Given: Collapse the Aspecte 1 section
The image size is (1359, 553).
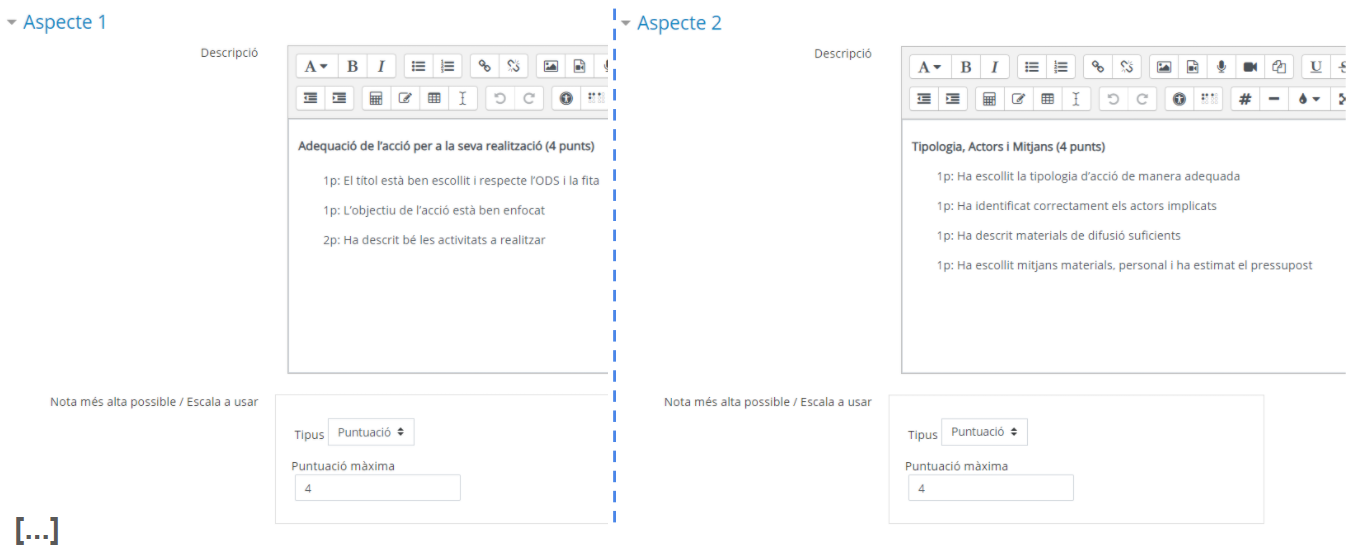Looking at the screenshot, I should pyautogui.click(x=57, y=22).
